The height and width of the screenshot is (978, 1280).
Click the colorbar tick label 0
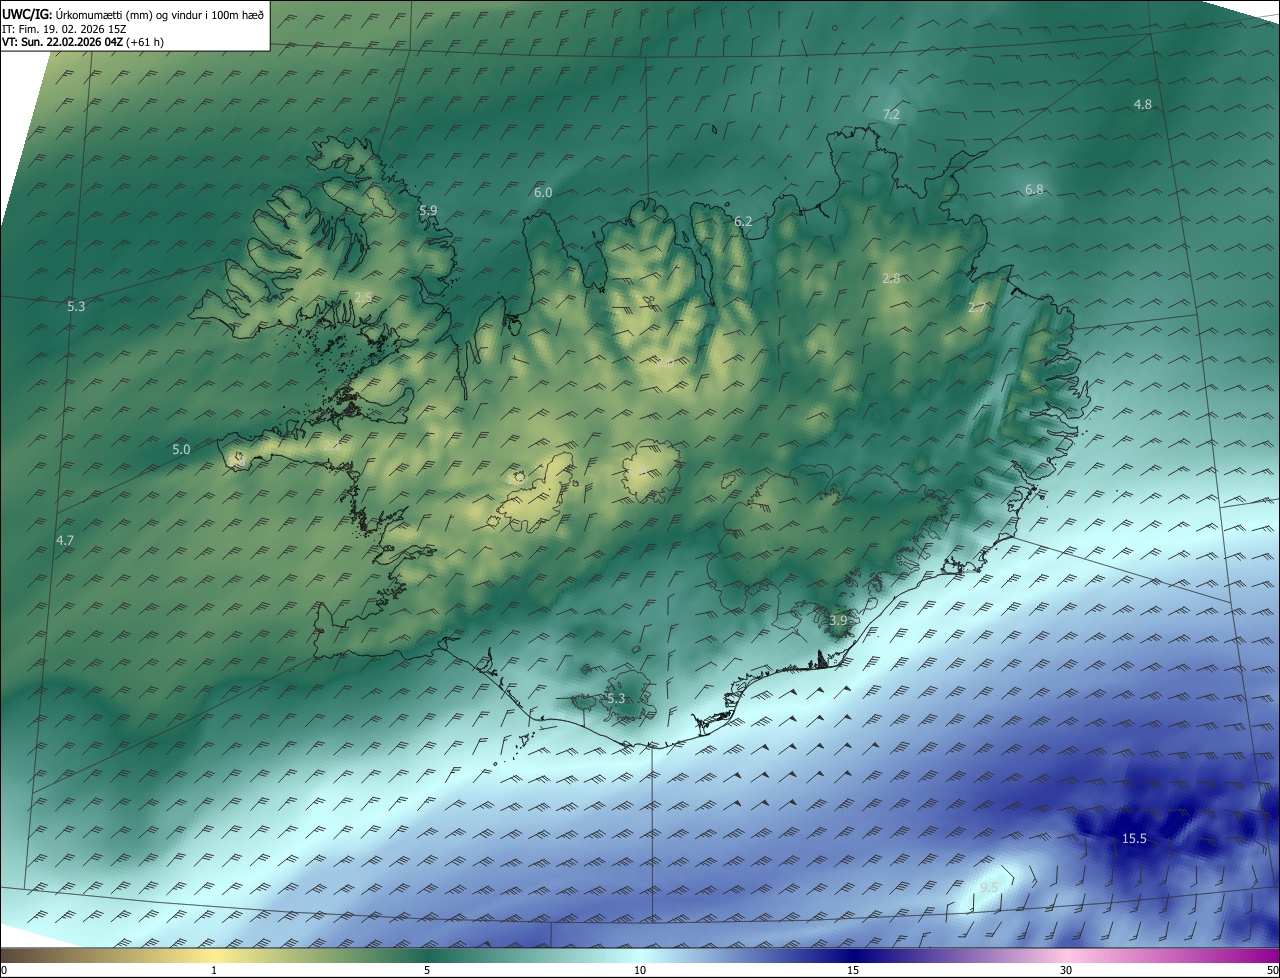3,970
